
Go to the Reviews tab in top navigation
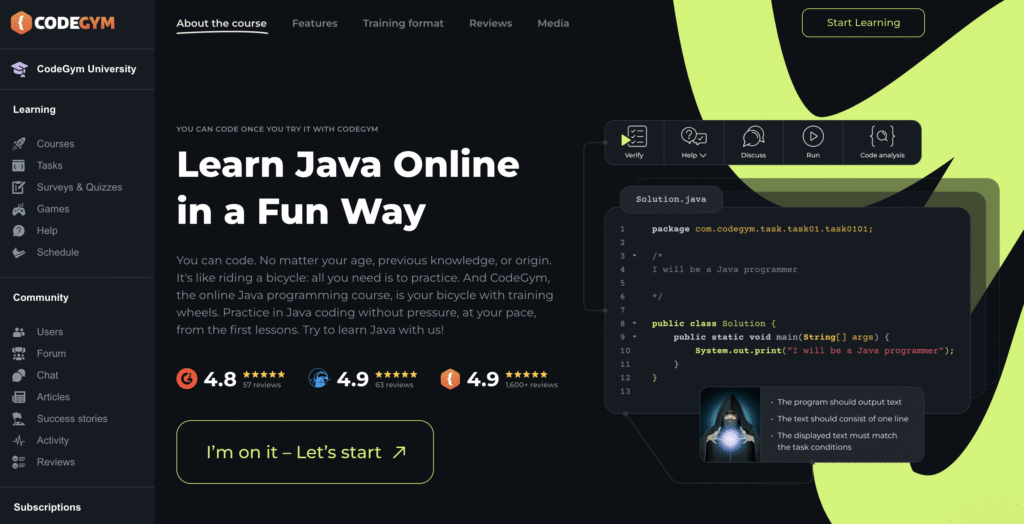(x=490, y=24)
